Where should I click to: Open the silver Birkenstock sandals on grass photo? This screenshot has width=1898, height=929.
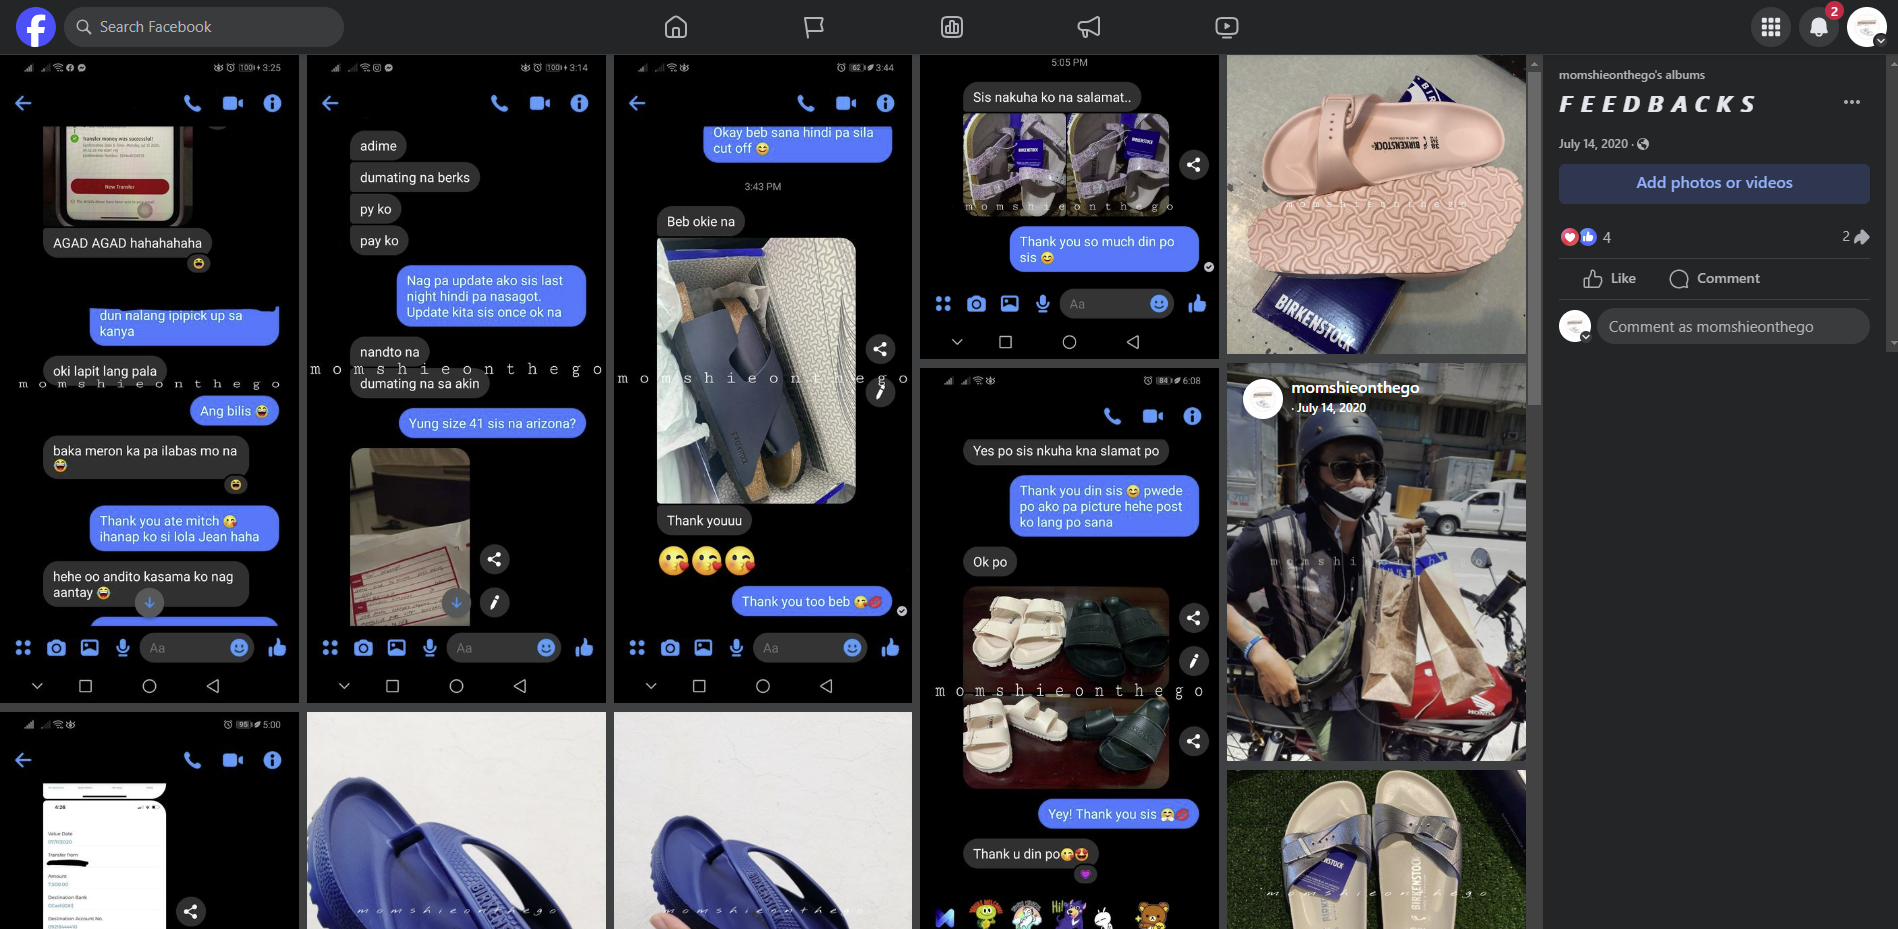pos(1376,850)
